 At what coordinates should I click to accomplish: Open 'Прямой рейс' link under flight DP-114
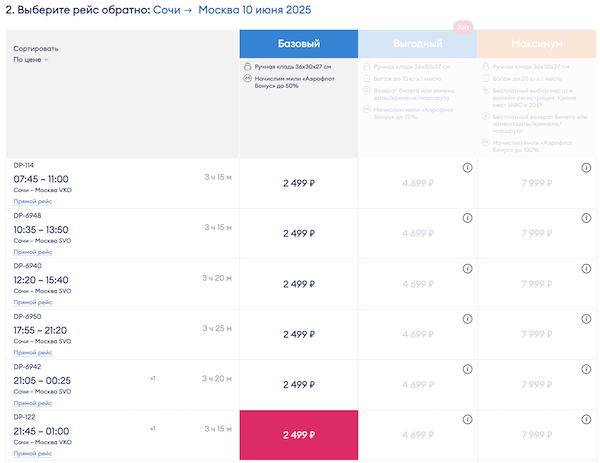click(31, 202)
